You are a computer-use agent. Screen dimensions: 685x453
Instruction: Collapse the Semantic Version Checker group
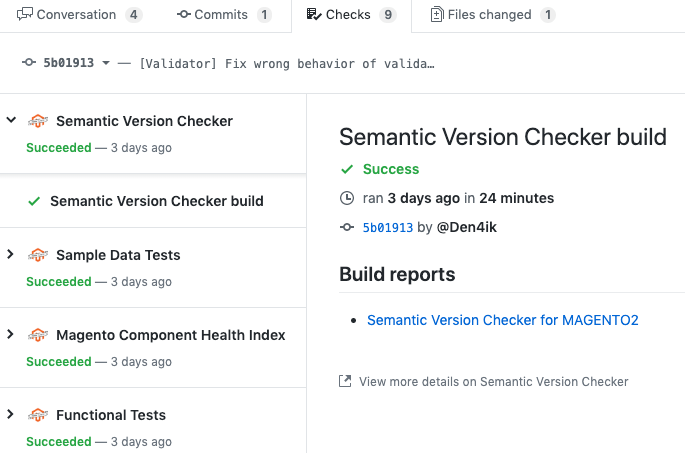tap(11, 120)
